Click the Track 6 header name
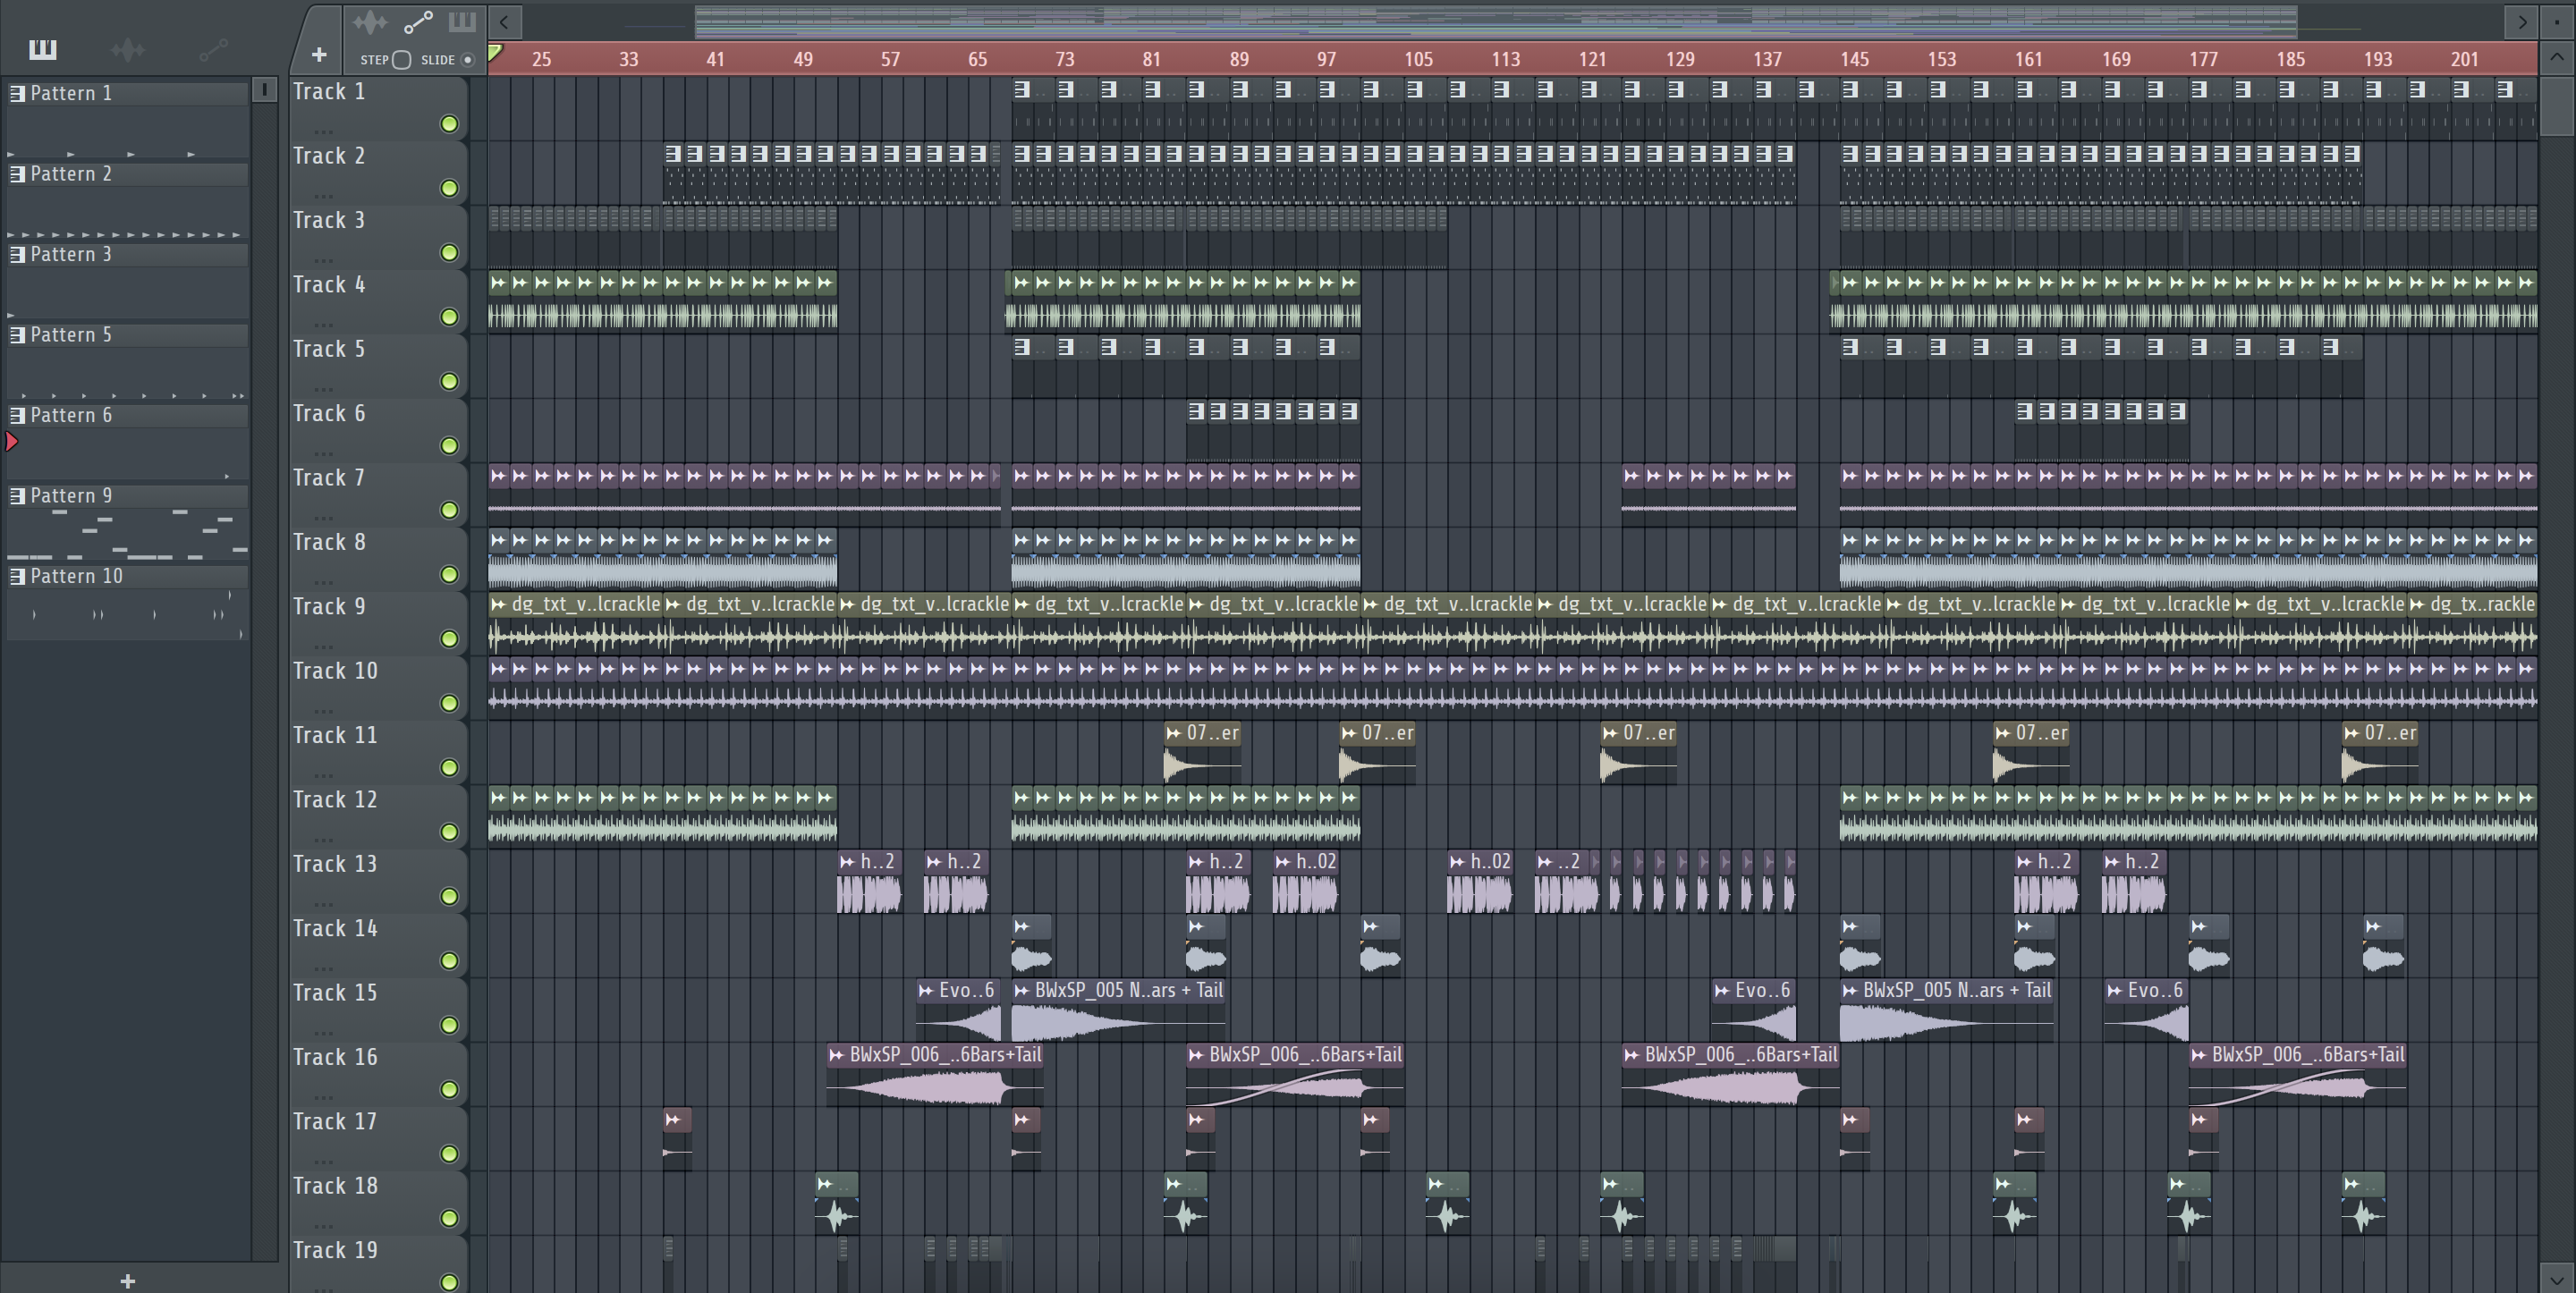 click(329, 414)
